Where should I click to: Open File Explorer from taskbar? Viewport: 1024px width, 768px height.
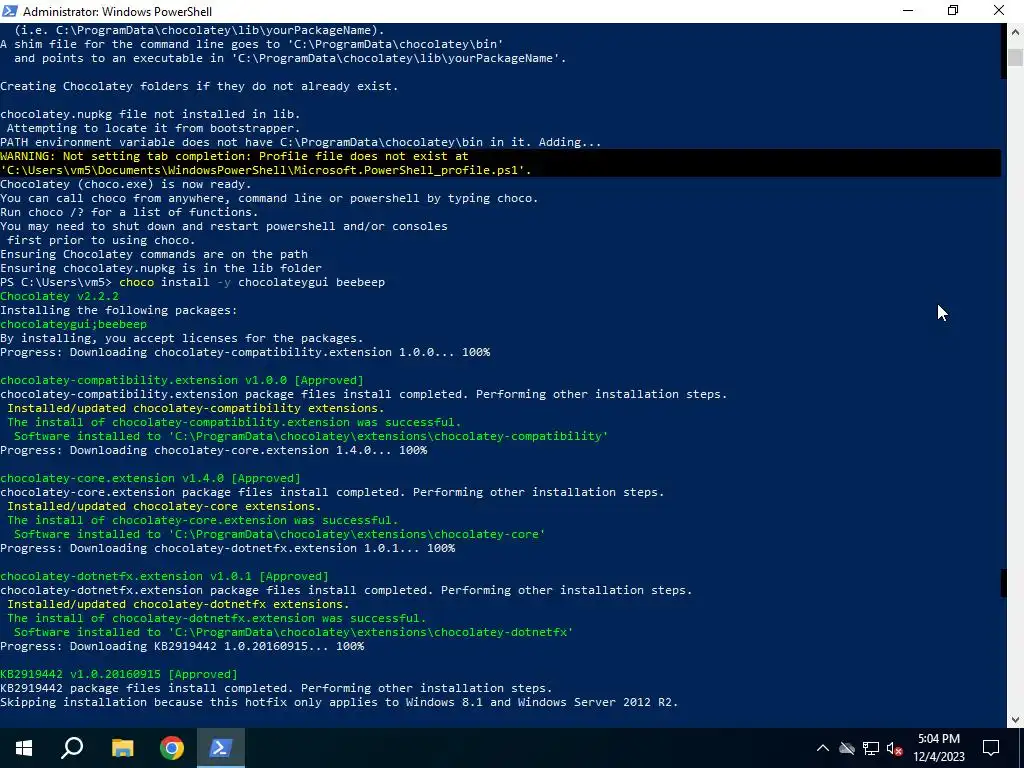tap(122, 748)
